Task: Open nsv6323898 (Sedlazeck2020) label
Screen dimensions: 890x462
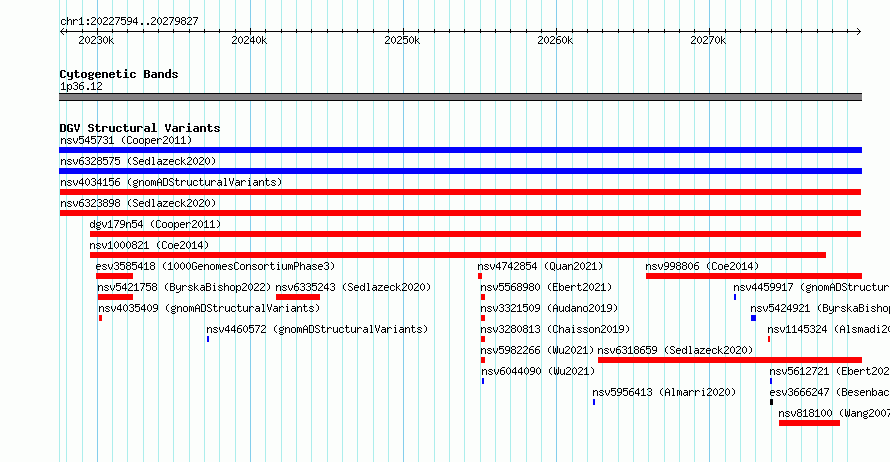Action: point(138,203)
